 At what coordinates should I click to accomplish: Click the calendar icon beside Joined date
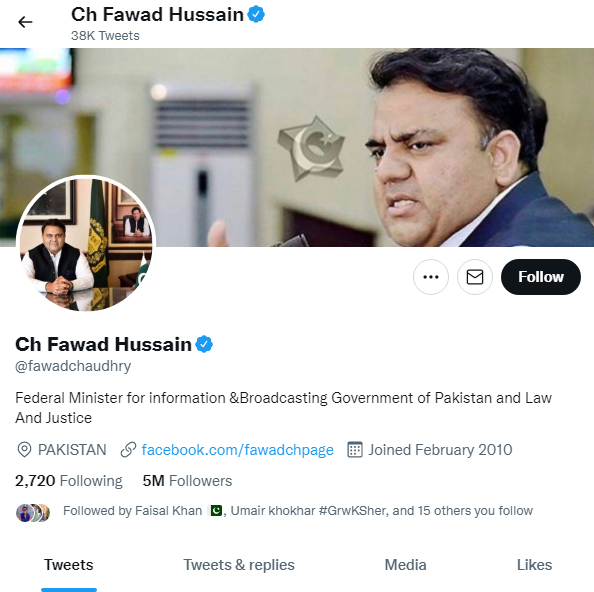[x=355, y=450]
